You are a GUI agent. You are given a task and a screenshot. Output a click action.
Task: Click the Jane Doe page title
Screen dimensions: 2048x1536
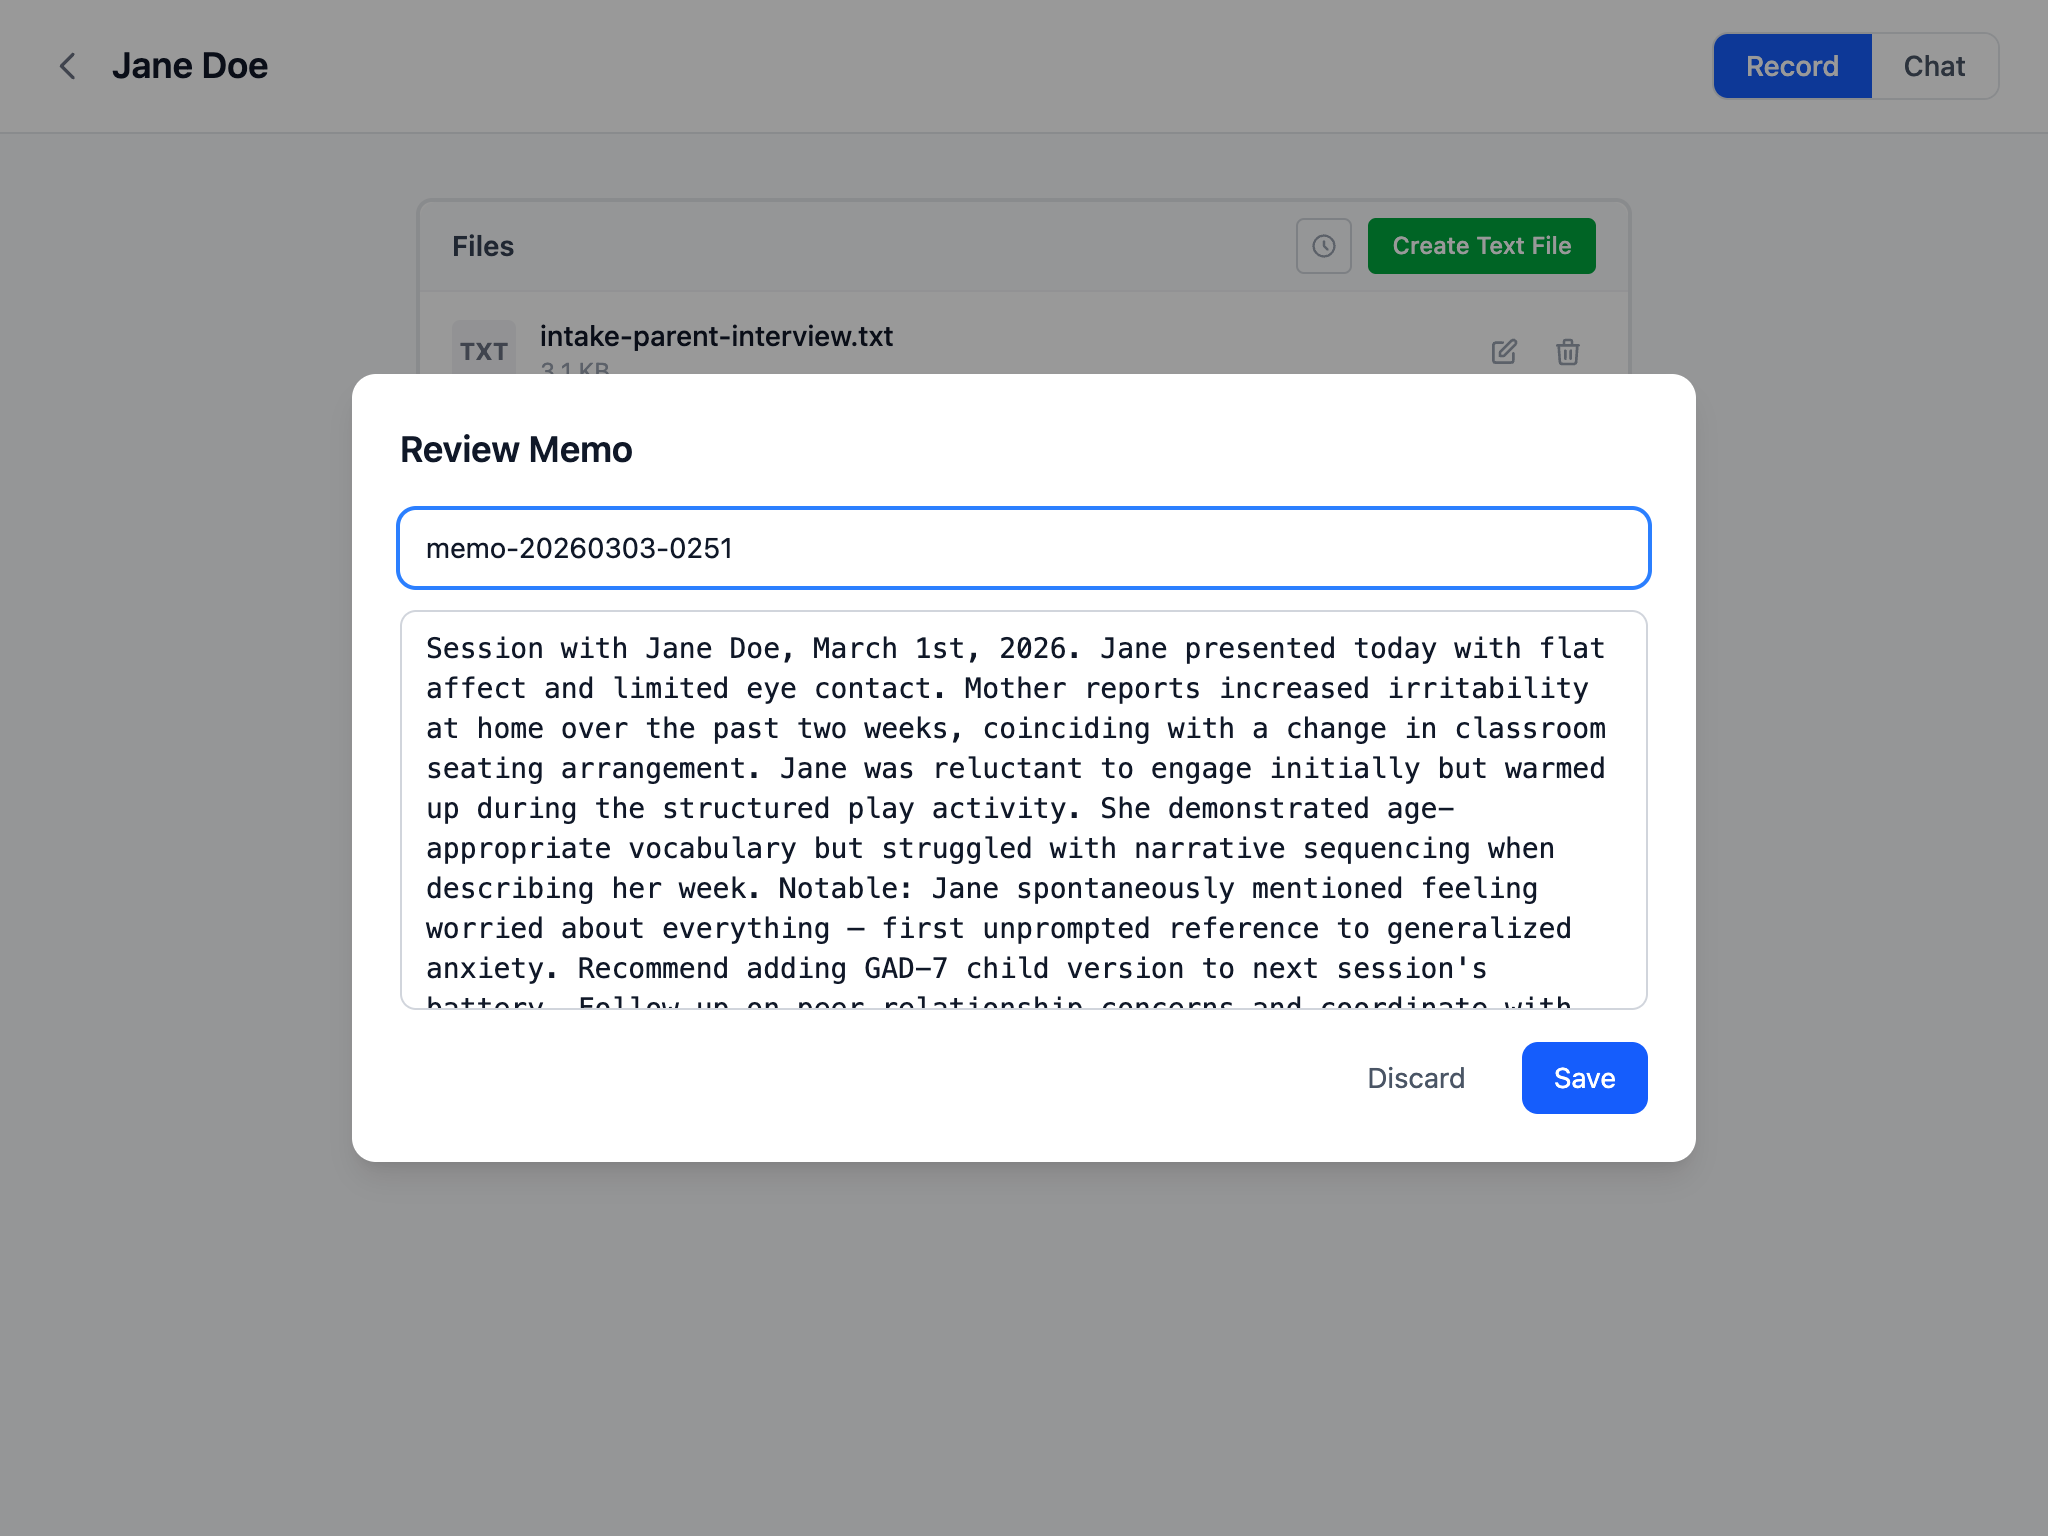tap(190, 66)
